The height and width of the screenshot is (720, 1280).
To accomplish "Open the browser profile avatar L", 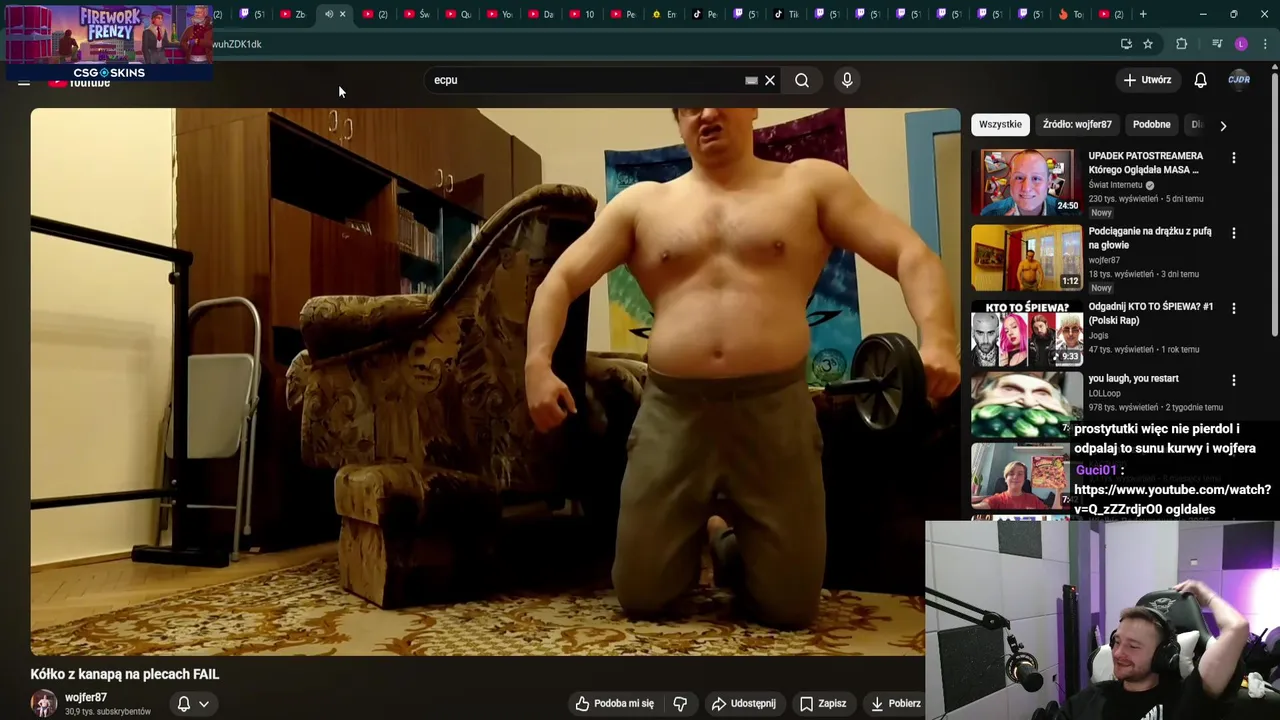I will [1241, 44].
